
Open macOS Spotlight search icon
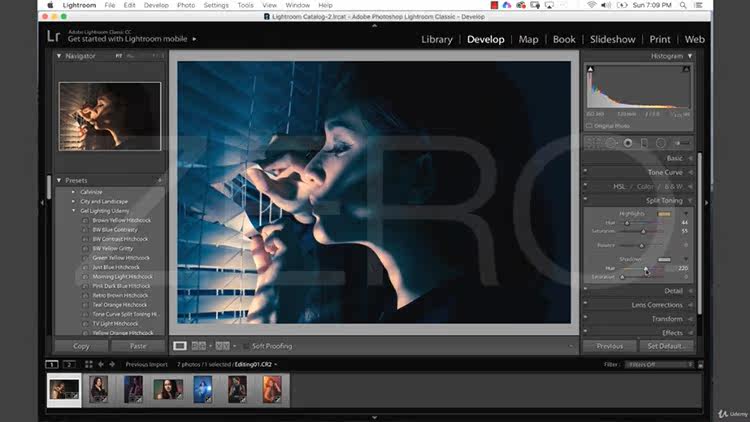pyautogui.click(x=683, y=5)
